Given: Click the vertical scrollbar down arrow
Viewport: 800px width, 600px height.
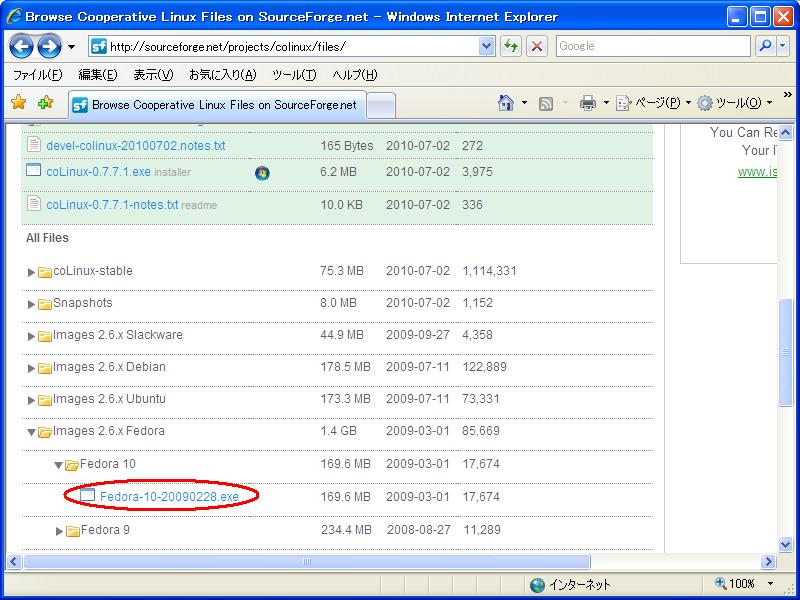Looking at the screenshot, I should tap(786, 545).
